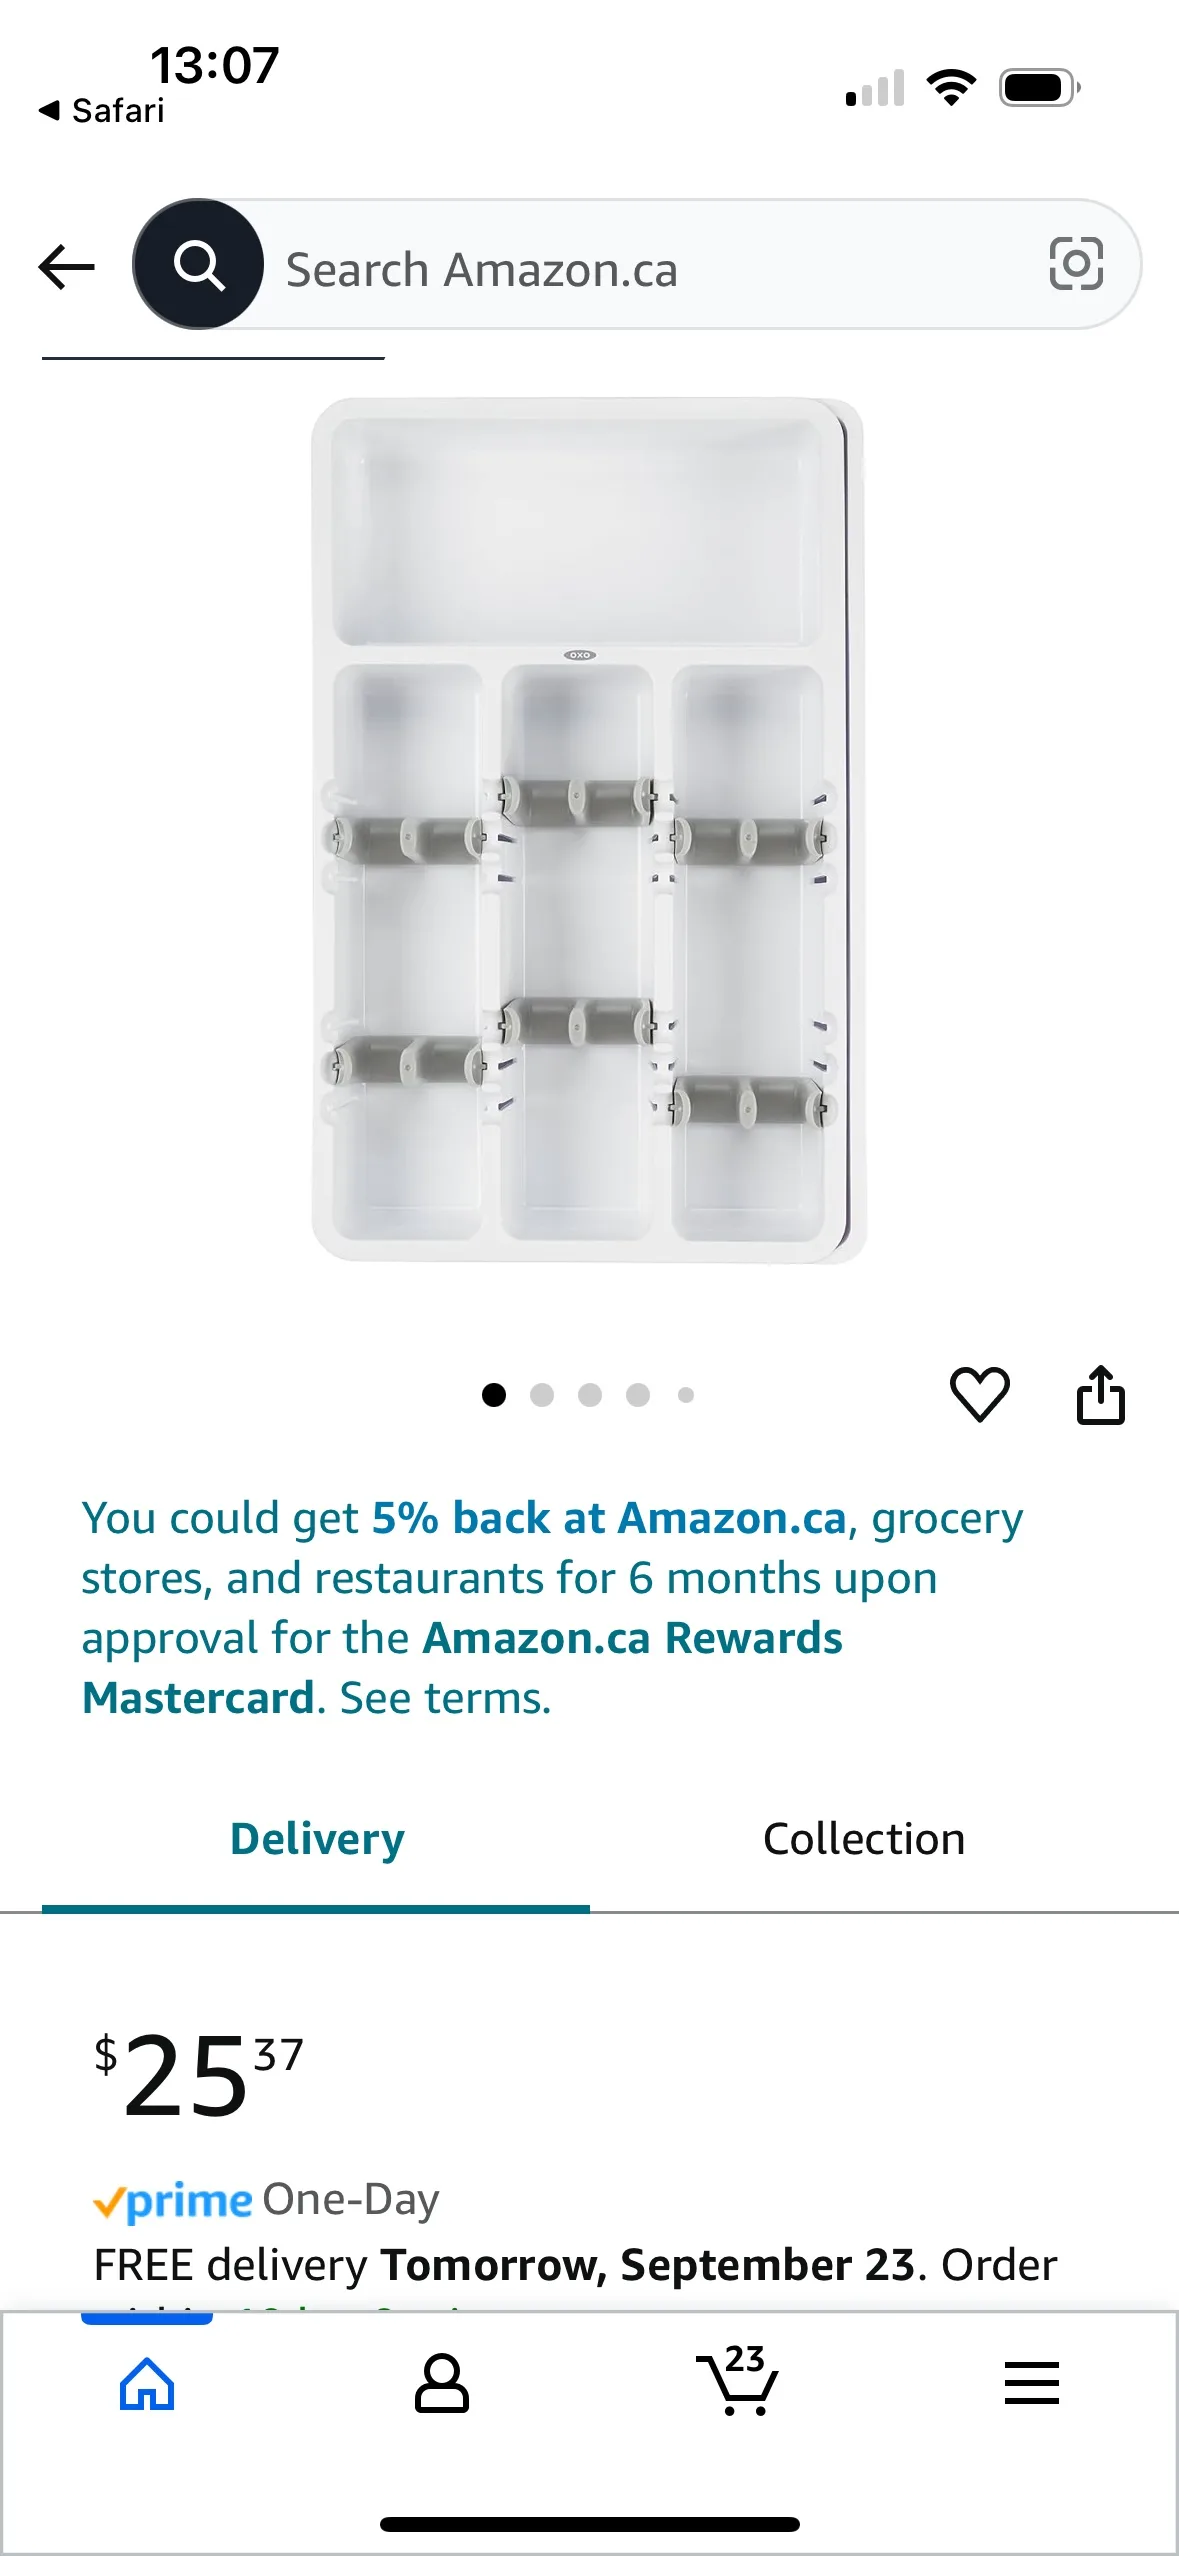Tap the drawer organizer product image
The image size is (1179, 2556).
588,830
